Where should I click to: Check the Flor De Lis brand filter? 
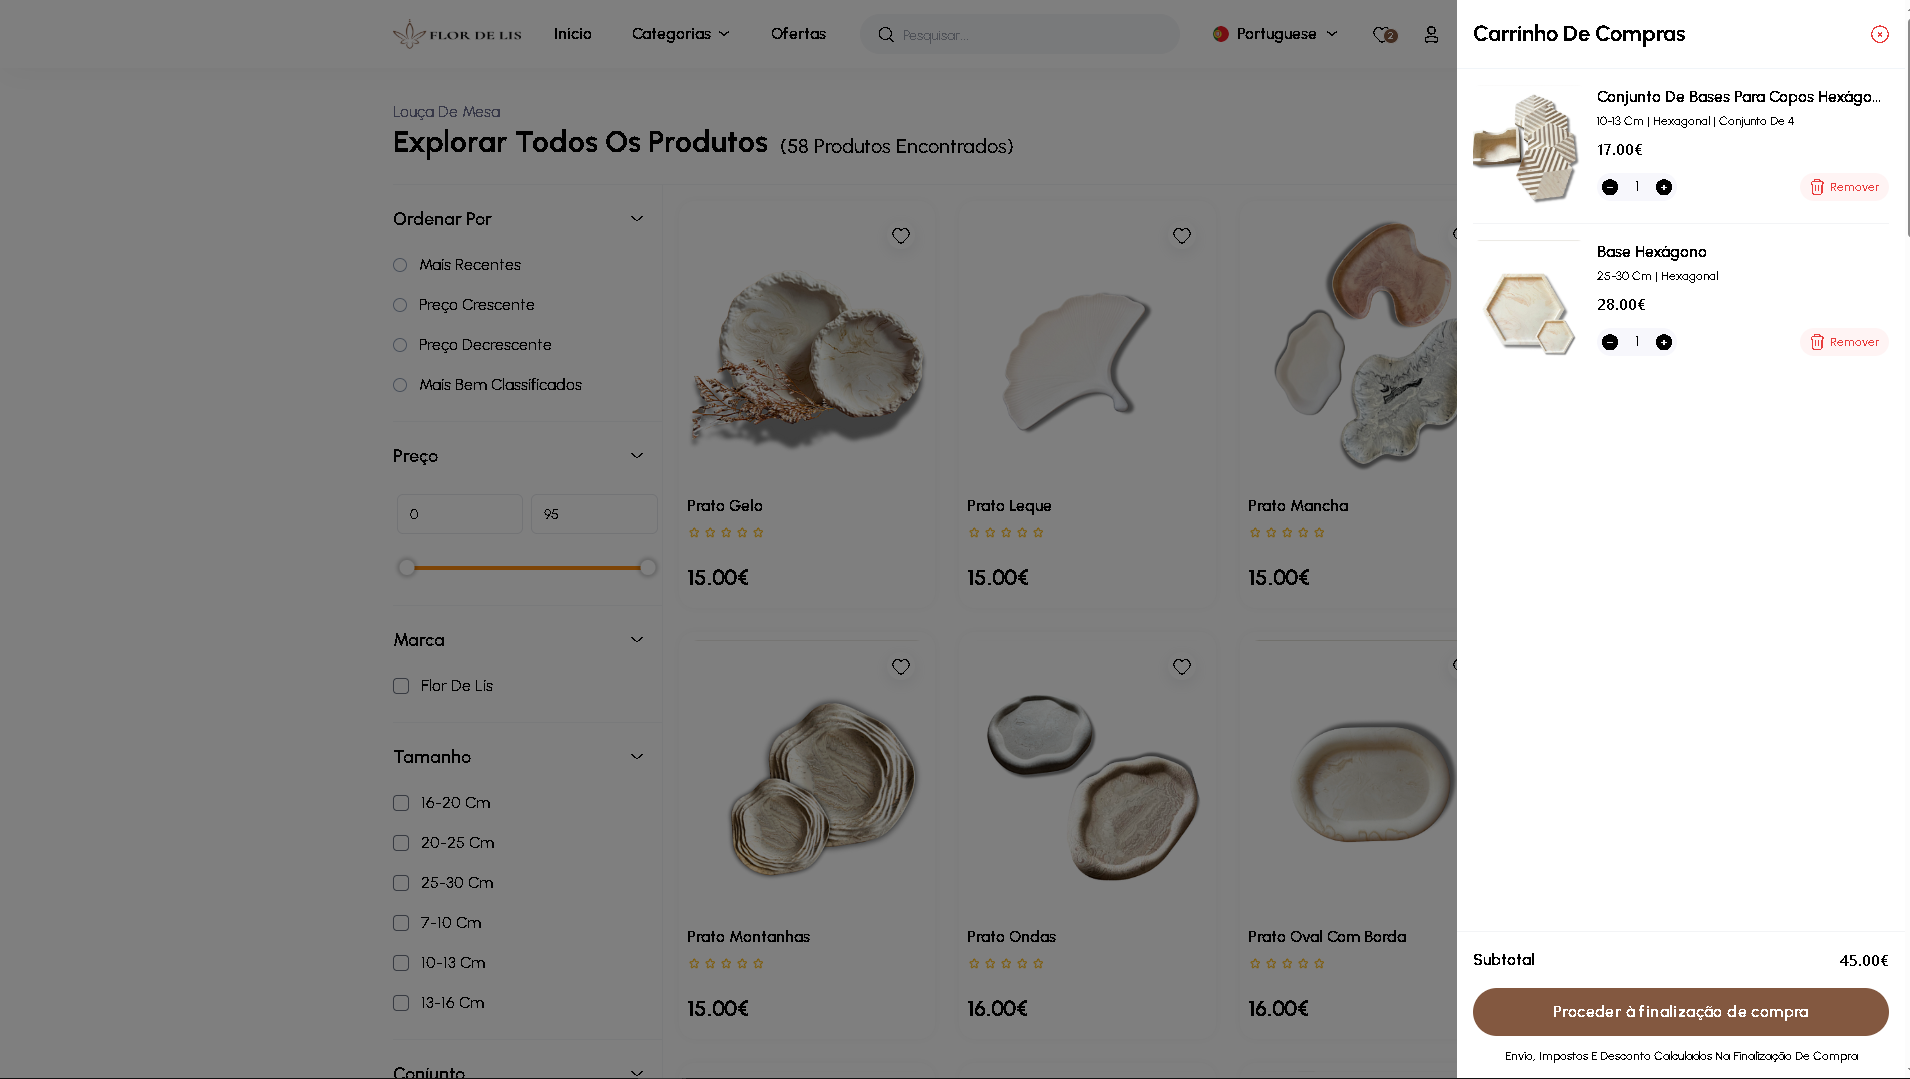click(401, 686)
